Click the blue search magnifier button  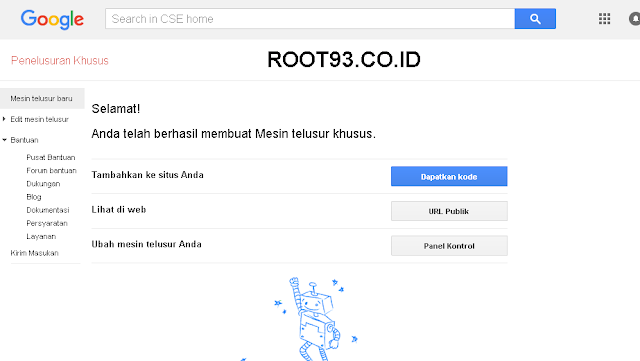pos(535,19)
